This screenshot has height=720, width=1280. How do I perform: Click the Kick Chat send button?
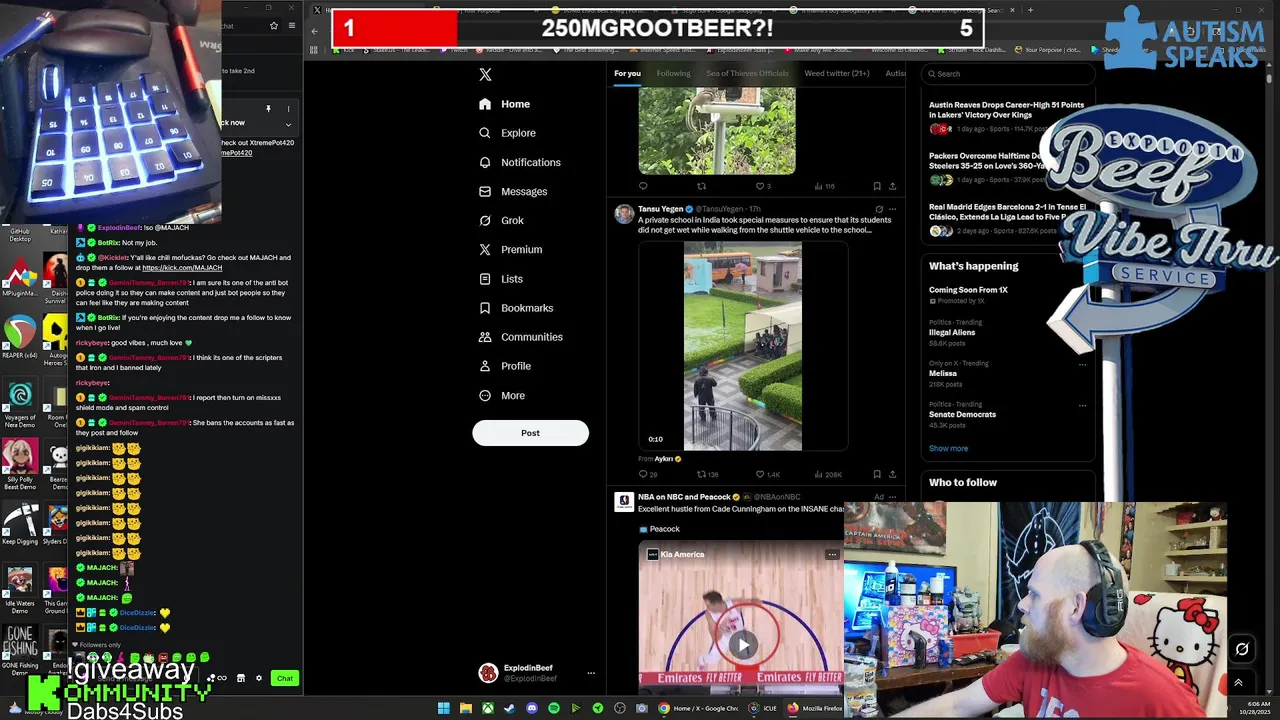[285, 678]
